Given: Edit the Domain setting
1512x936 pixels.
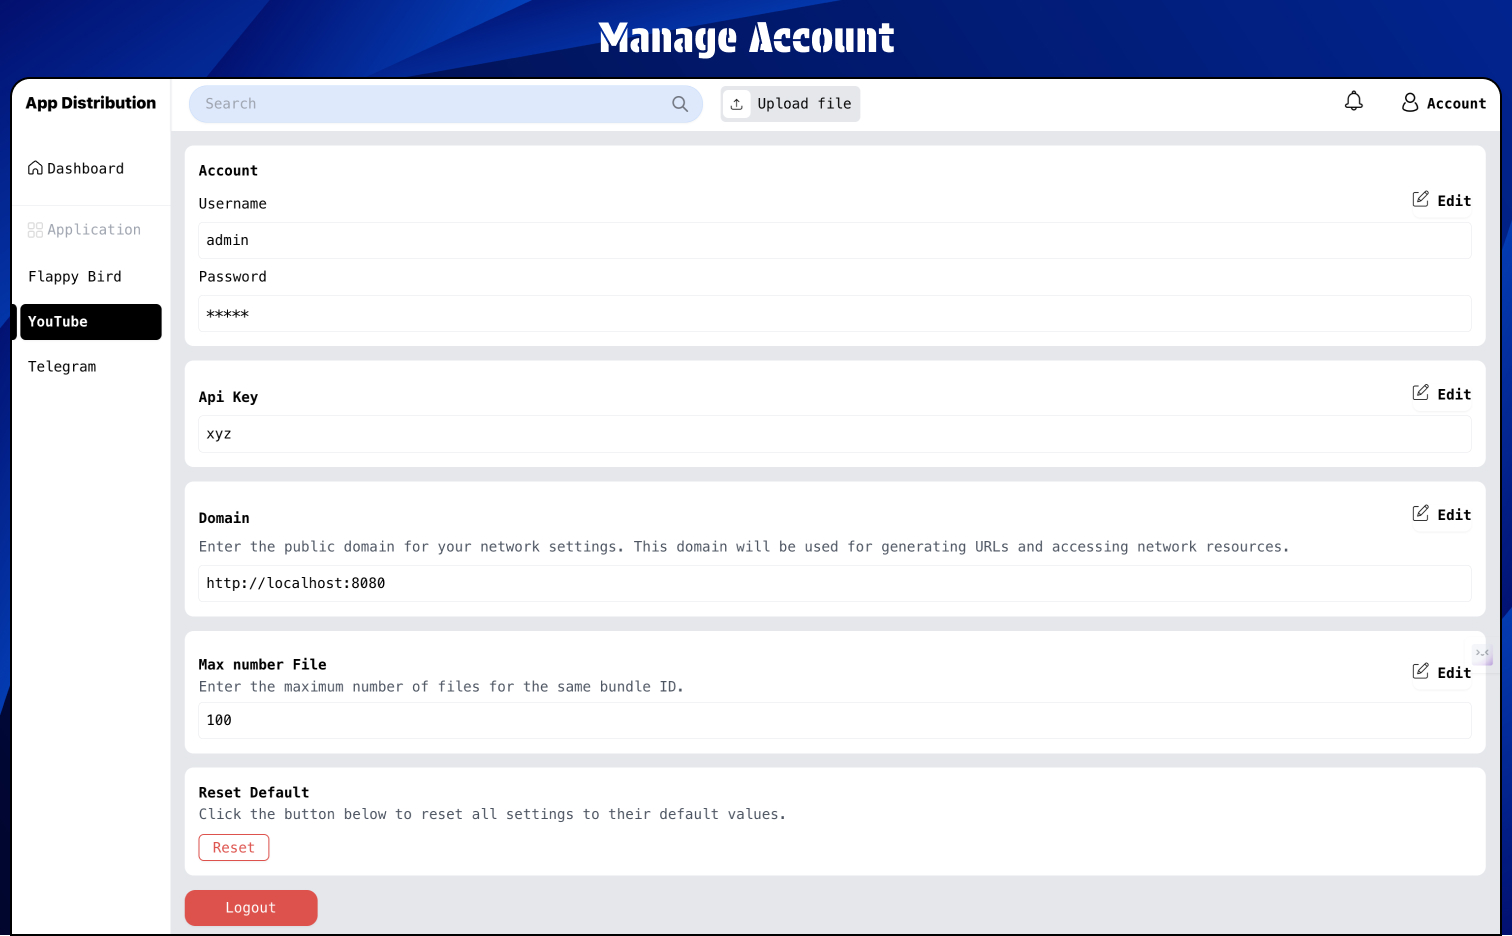Looking at the screenshot, I should 1441,514.
